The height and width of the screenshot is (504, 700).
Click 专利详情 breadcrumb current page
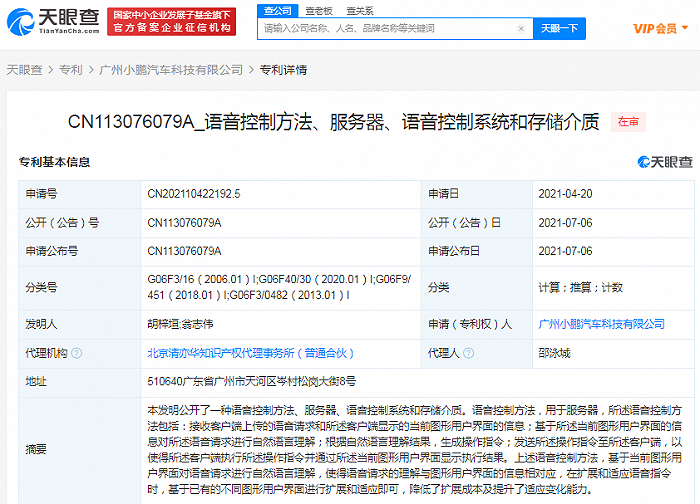click(283, 70)
